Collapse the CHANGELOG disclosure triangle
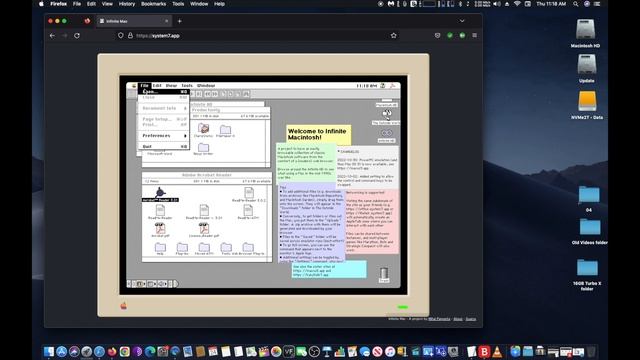 click(339, 151)
